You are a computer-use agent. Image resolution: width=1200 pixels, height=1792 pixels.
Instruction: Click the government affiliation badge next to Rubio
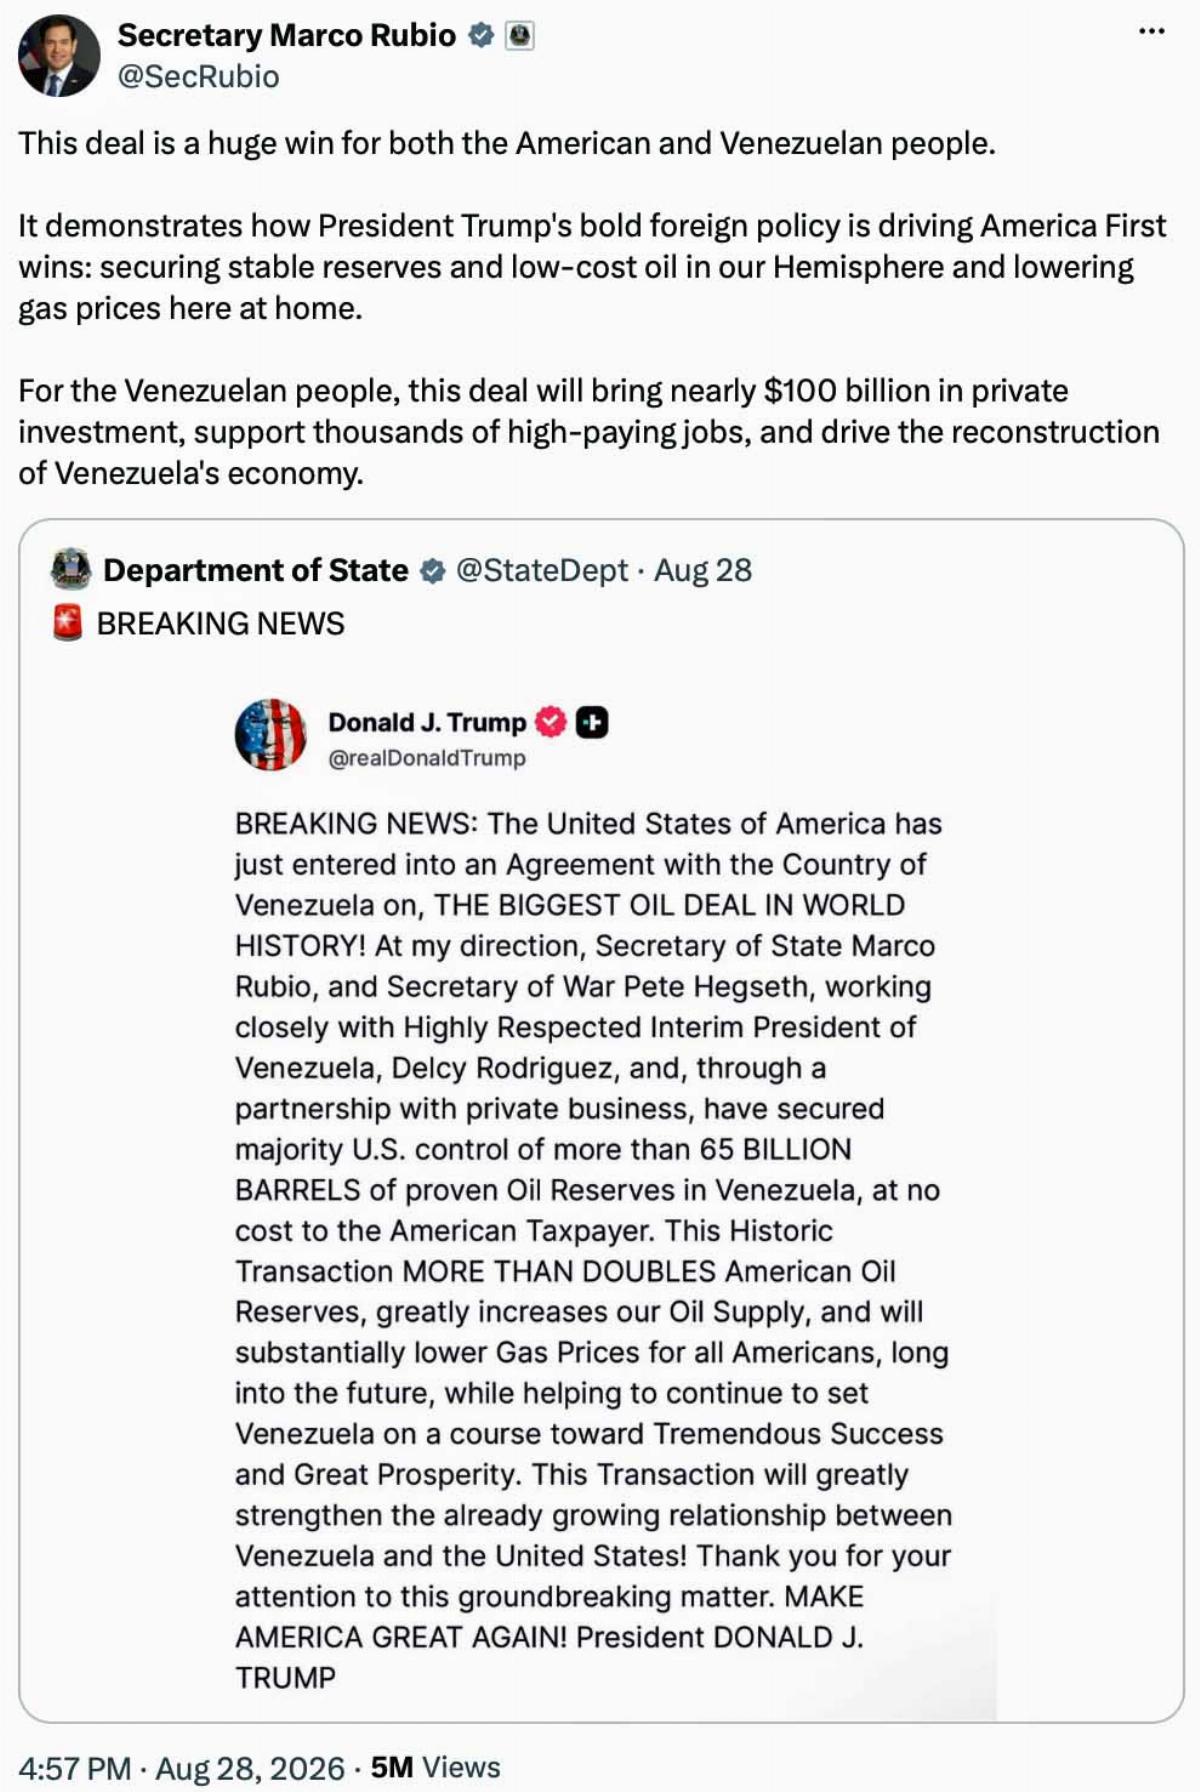(x=519, y=36)
